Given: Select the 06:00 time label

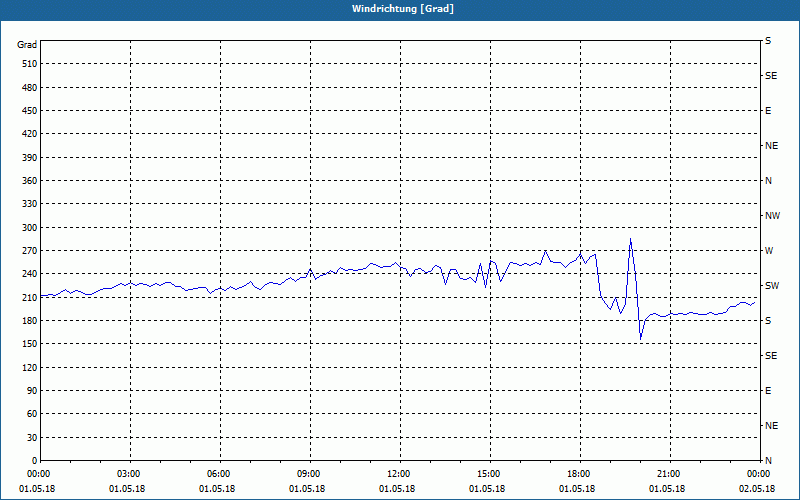Looking at the screenshot, I should [x=218, y=474].
